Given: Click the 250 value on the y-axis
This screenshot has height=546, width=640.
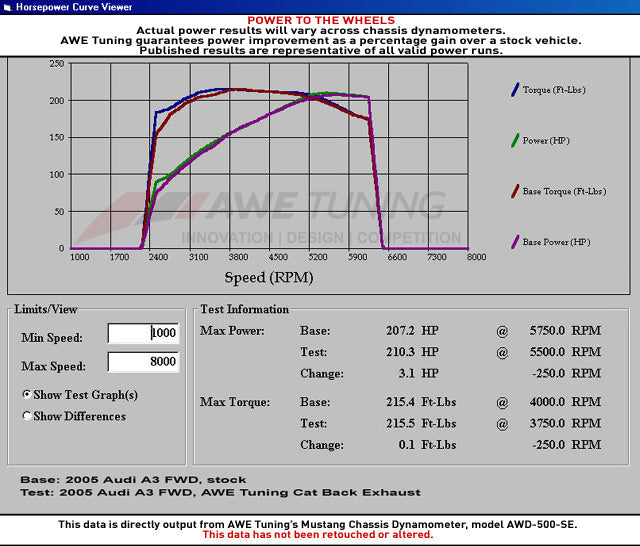Looking at the screenshot, I should pos(57,63).
